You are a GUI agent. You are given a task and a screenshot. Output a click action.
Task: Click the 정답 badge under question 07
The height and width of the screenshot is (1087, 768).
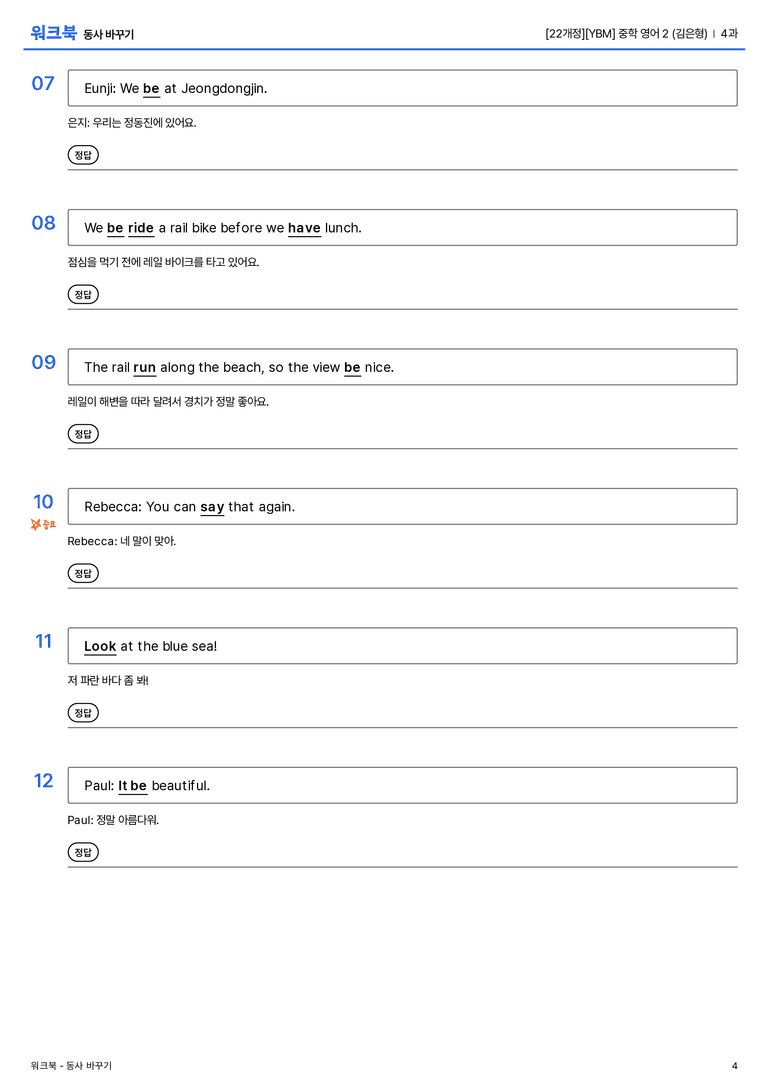(83, 155)
